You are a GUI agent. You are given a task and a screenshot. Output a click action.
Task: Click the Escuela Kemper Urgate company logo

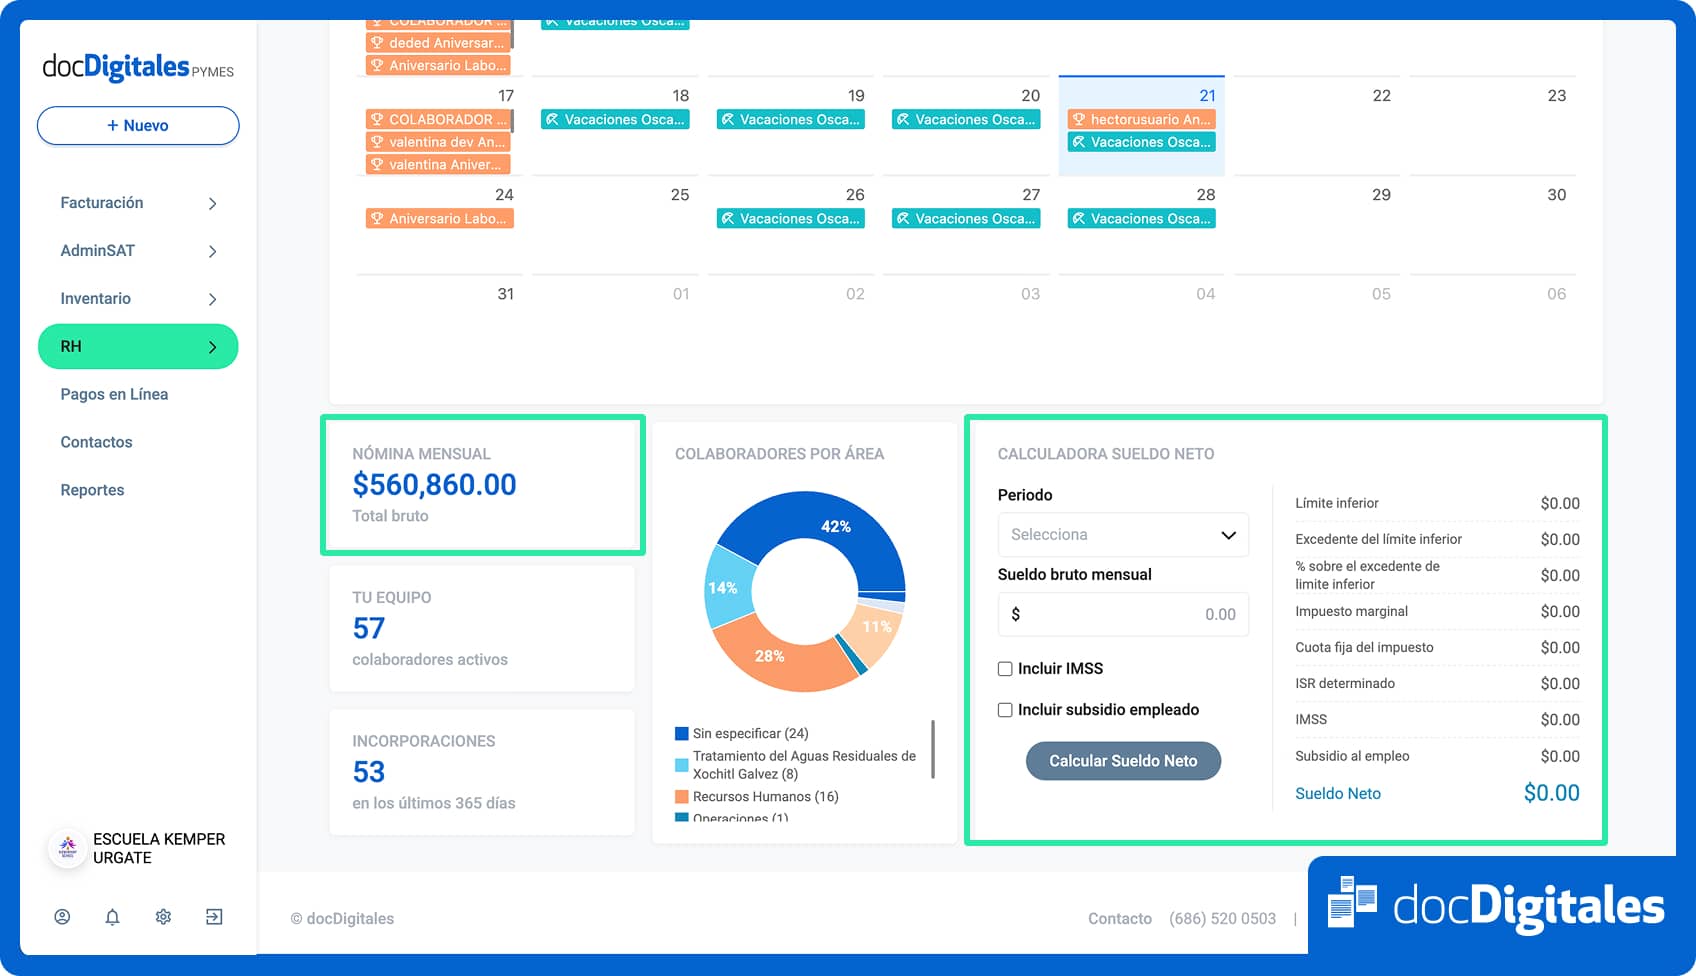(67, 848)
